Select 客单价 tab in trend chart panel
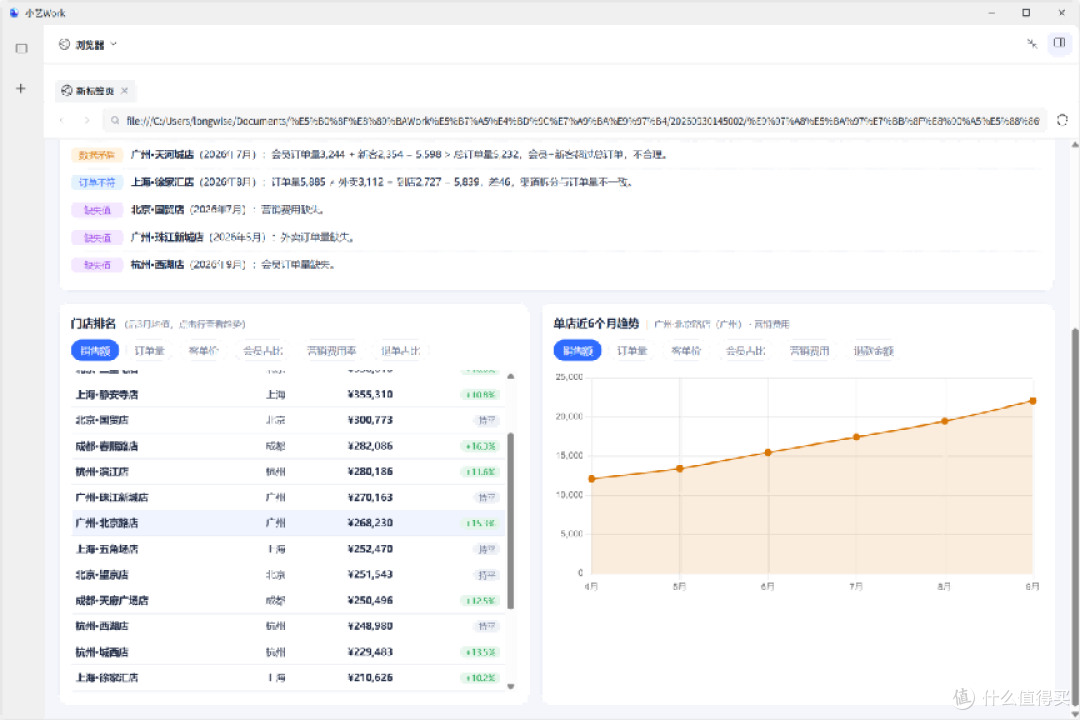Screen dimensions: 1080x720 coord(687,351)
